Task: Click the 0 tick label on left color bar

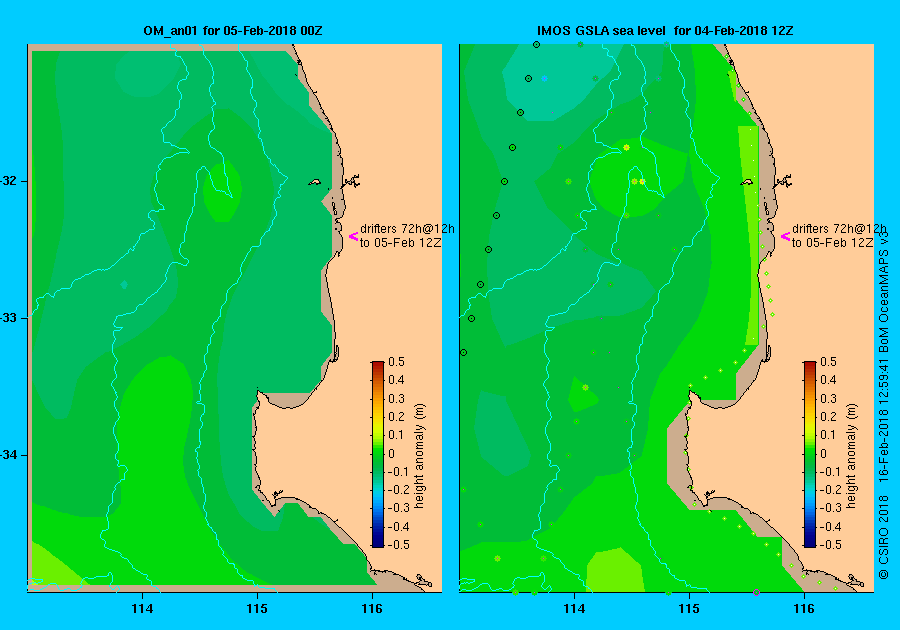Action: pyautogui.click(x=391, y=454)
